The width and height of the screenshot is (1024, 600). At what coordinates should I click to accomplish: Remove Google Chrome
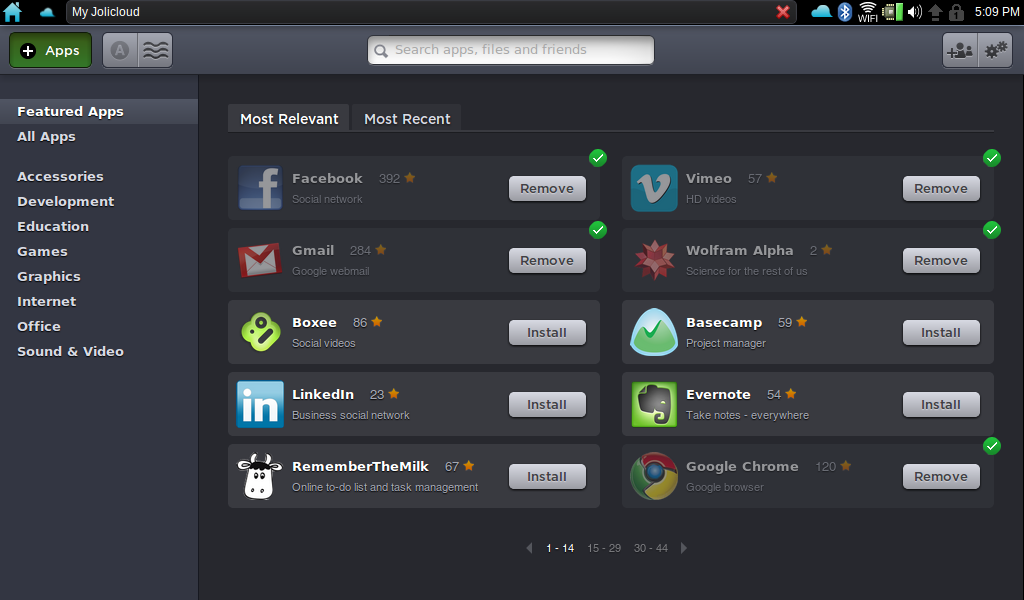click(x=941, y=477)
